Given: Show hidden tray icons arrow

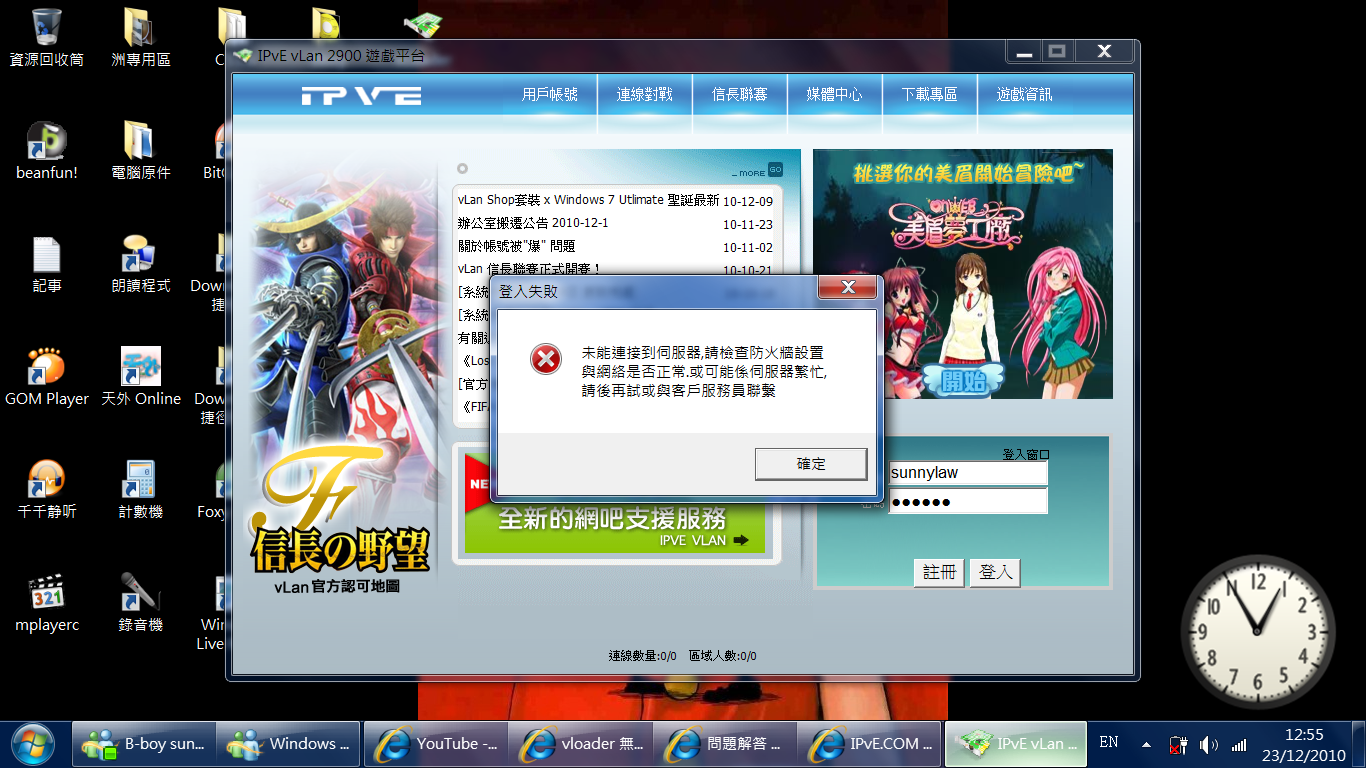Looking at the screenshot, I should pyautogui.click(x=1147, y=745).
